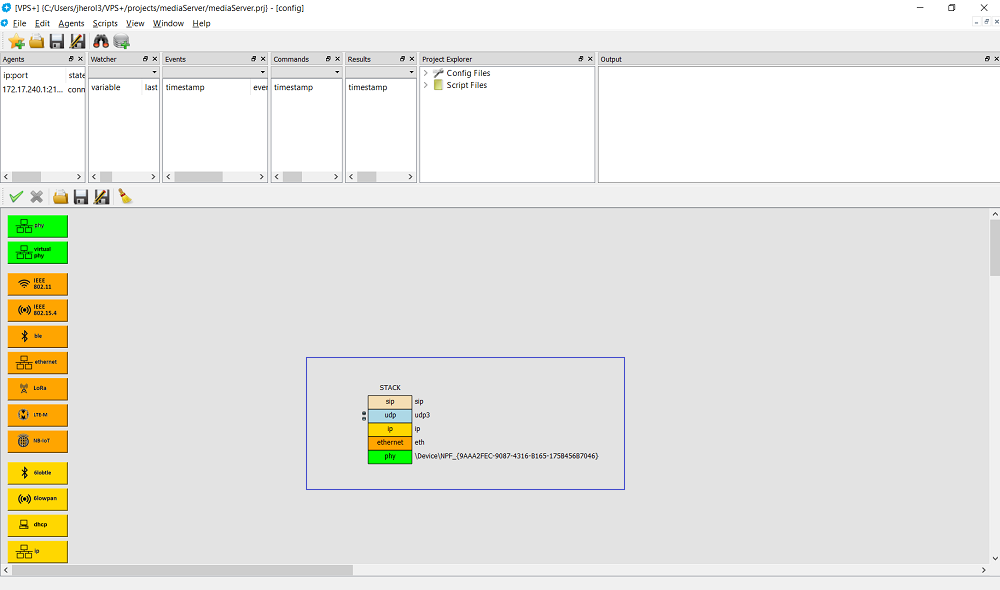Expand the Config Files tree node
This screenshot has height=590, width=1000.
[x=426, y=73]
